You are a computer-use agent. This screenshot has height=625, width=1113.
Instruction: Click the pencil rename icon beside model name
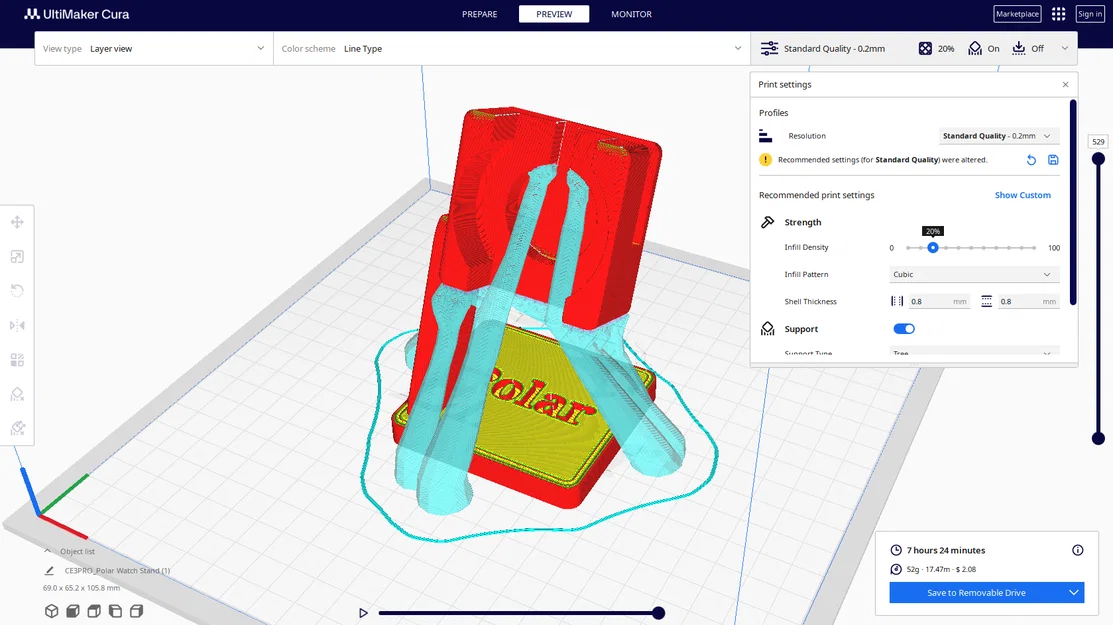pos(49,570)
